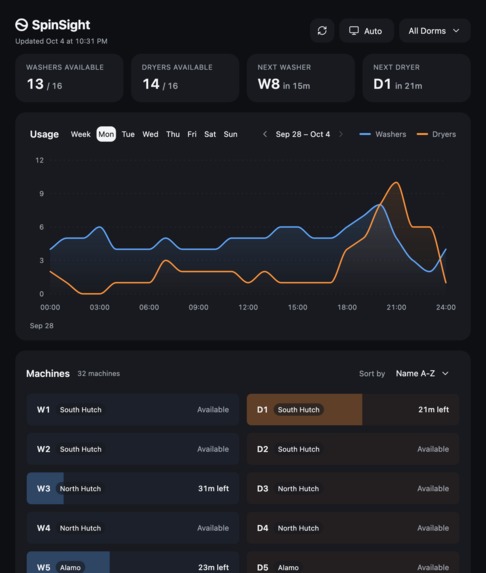The height and width of the screenshot is (573, 486).
Task: Click the 'Sort by' label
Action: (372, 373)
